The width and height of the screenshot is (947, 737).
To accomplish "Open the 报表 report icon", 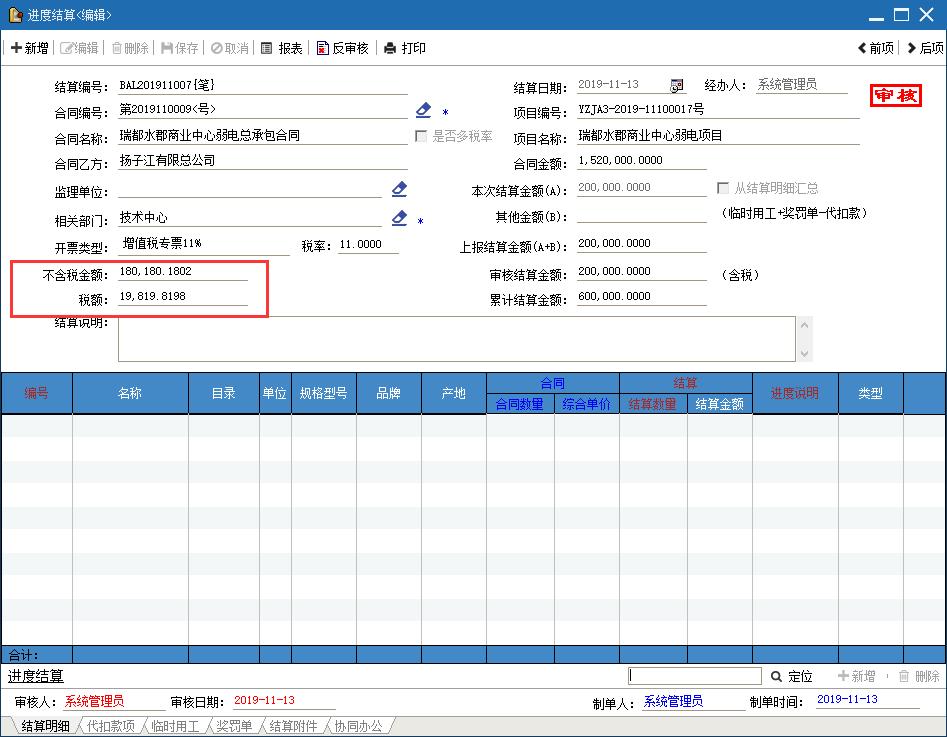I will click(x=281, y=48).
